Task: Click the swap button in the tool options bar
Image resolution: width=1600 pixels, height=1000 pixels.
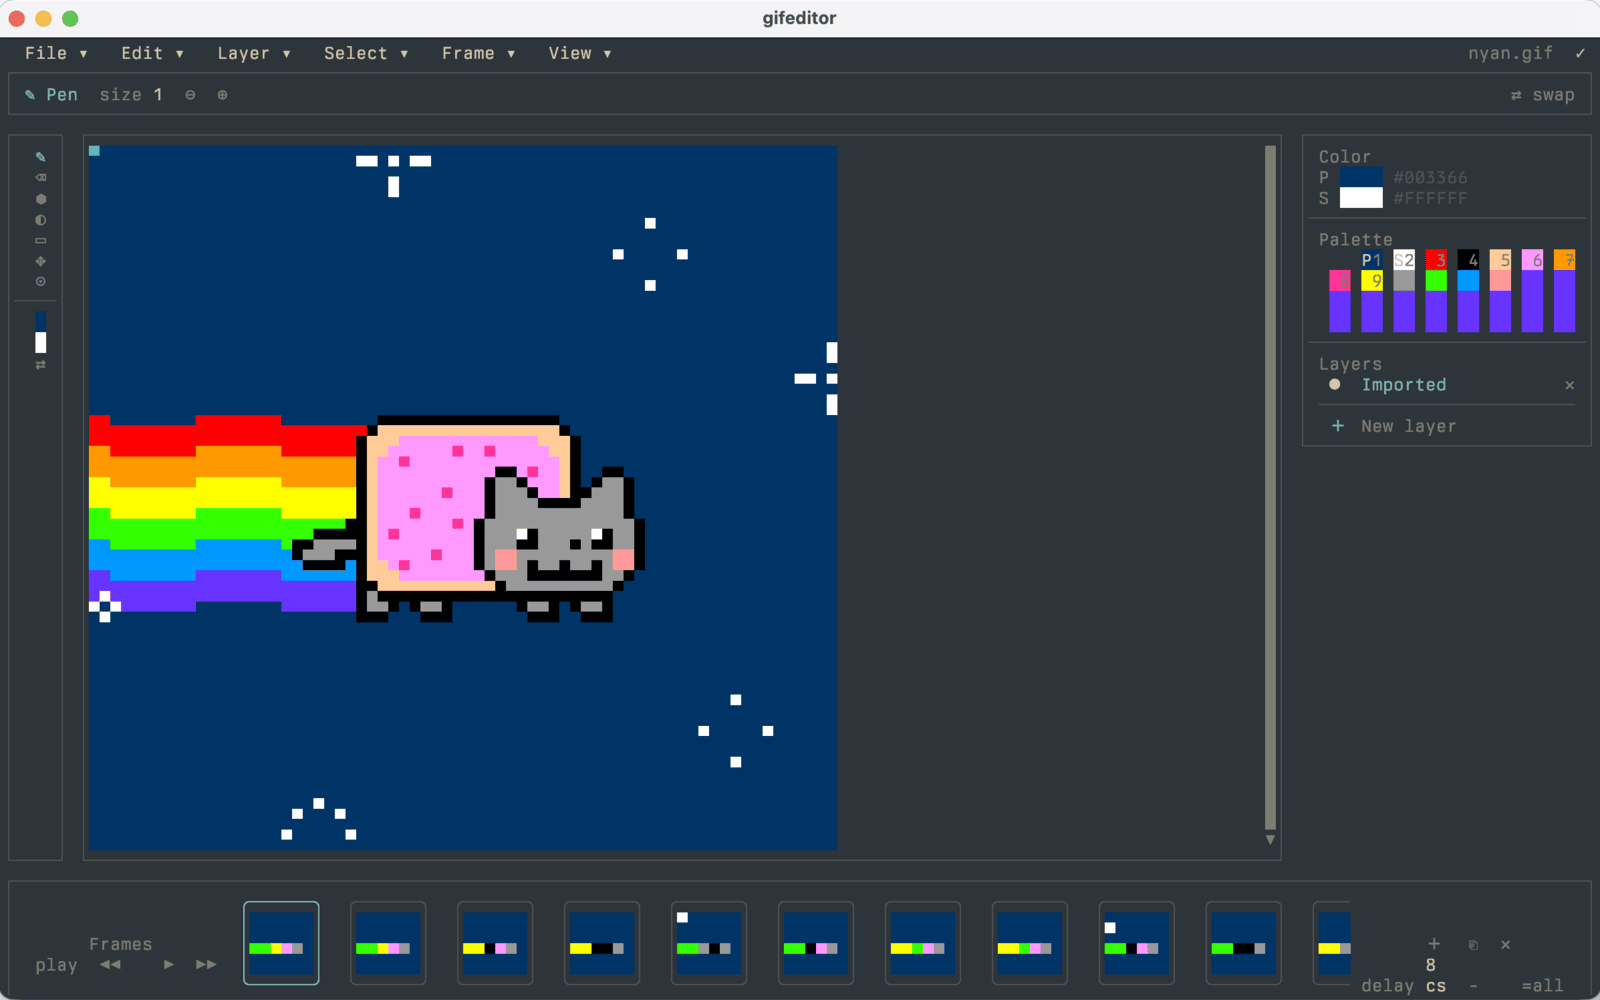Action: point(1542,95)
